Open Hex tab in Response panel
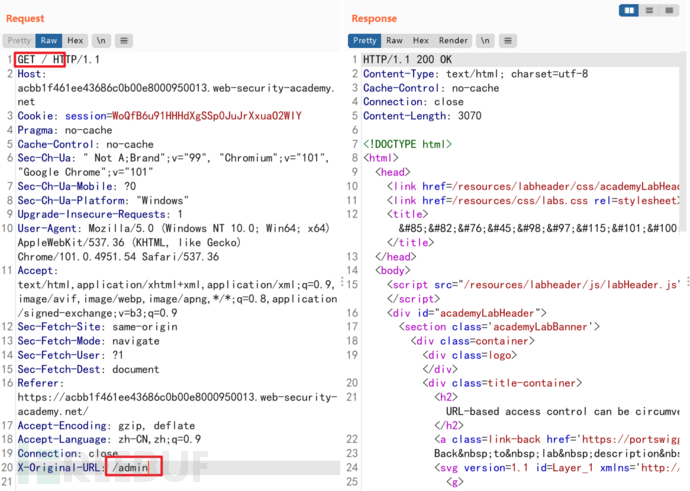 pos(421,41)
